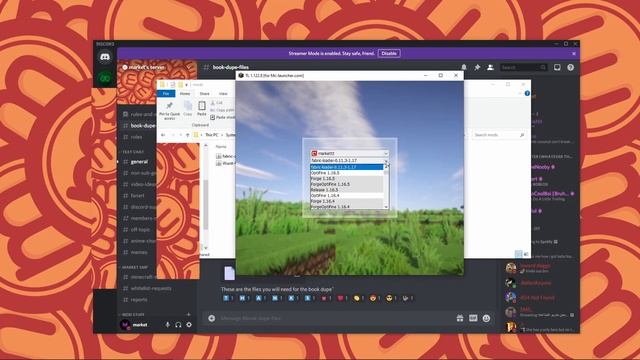Open the Home tab in Explorer ribbon
This screenshot has width=640, height=360.
coord(185,94)
